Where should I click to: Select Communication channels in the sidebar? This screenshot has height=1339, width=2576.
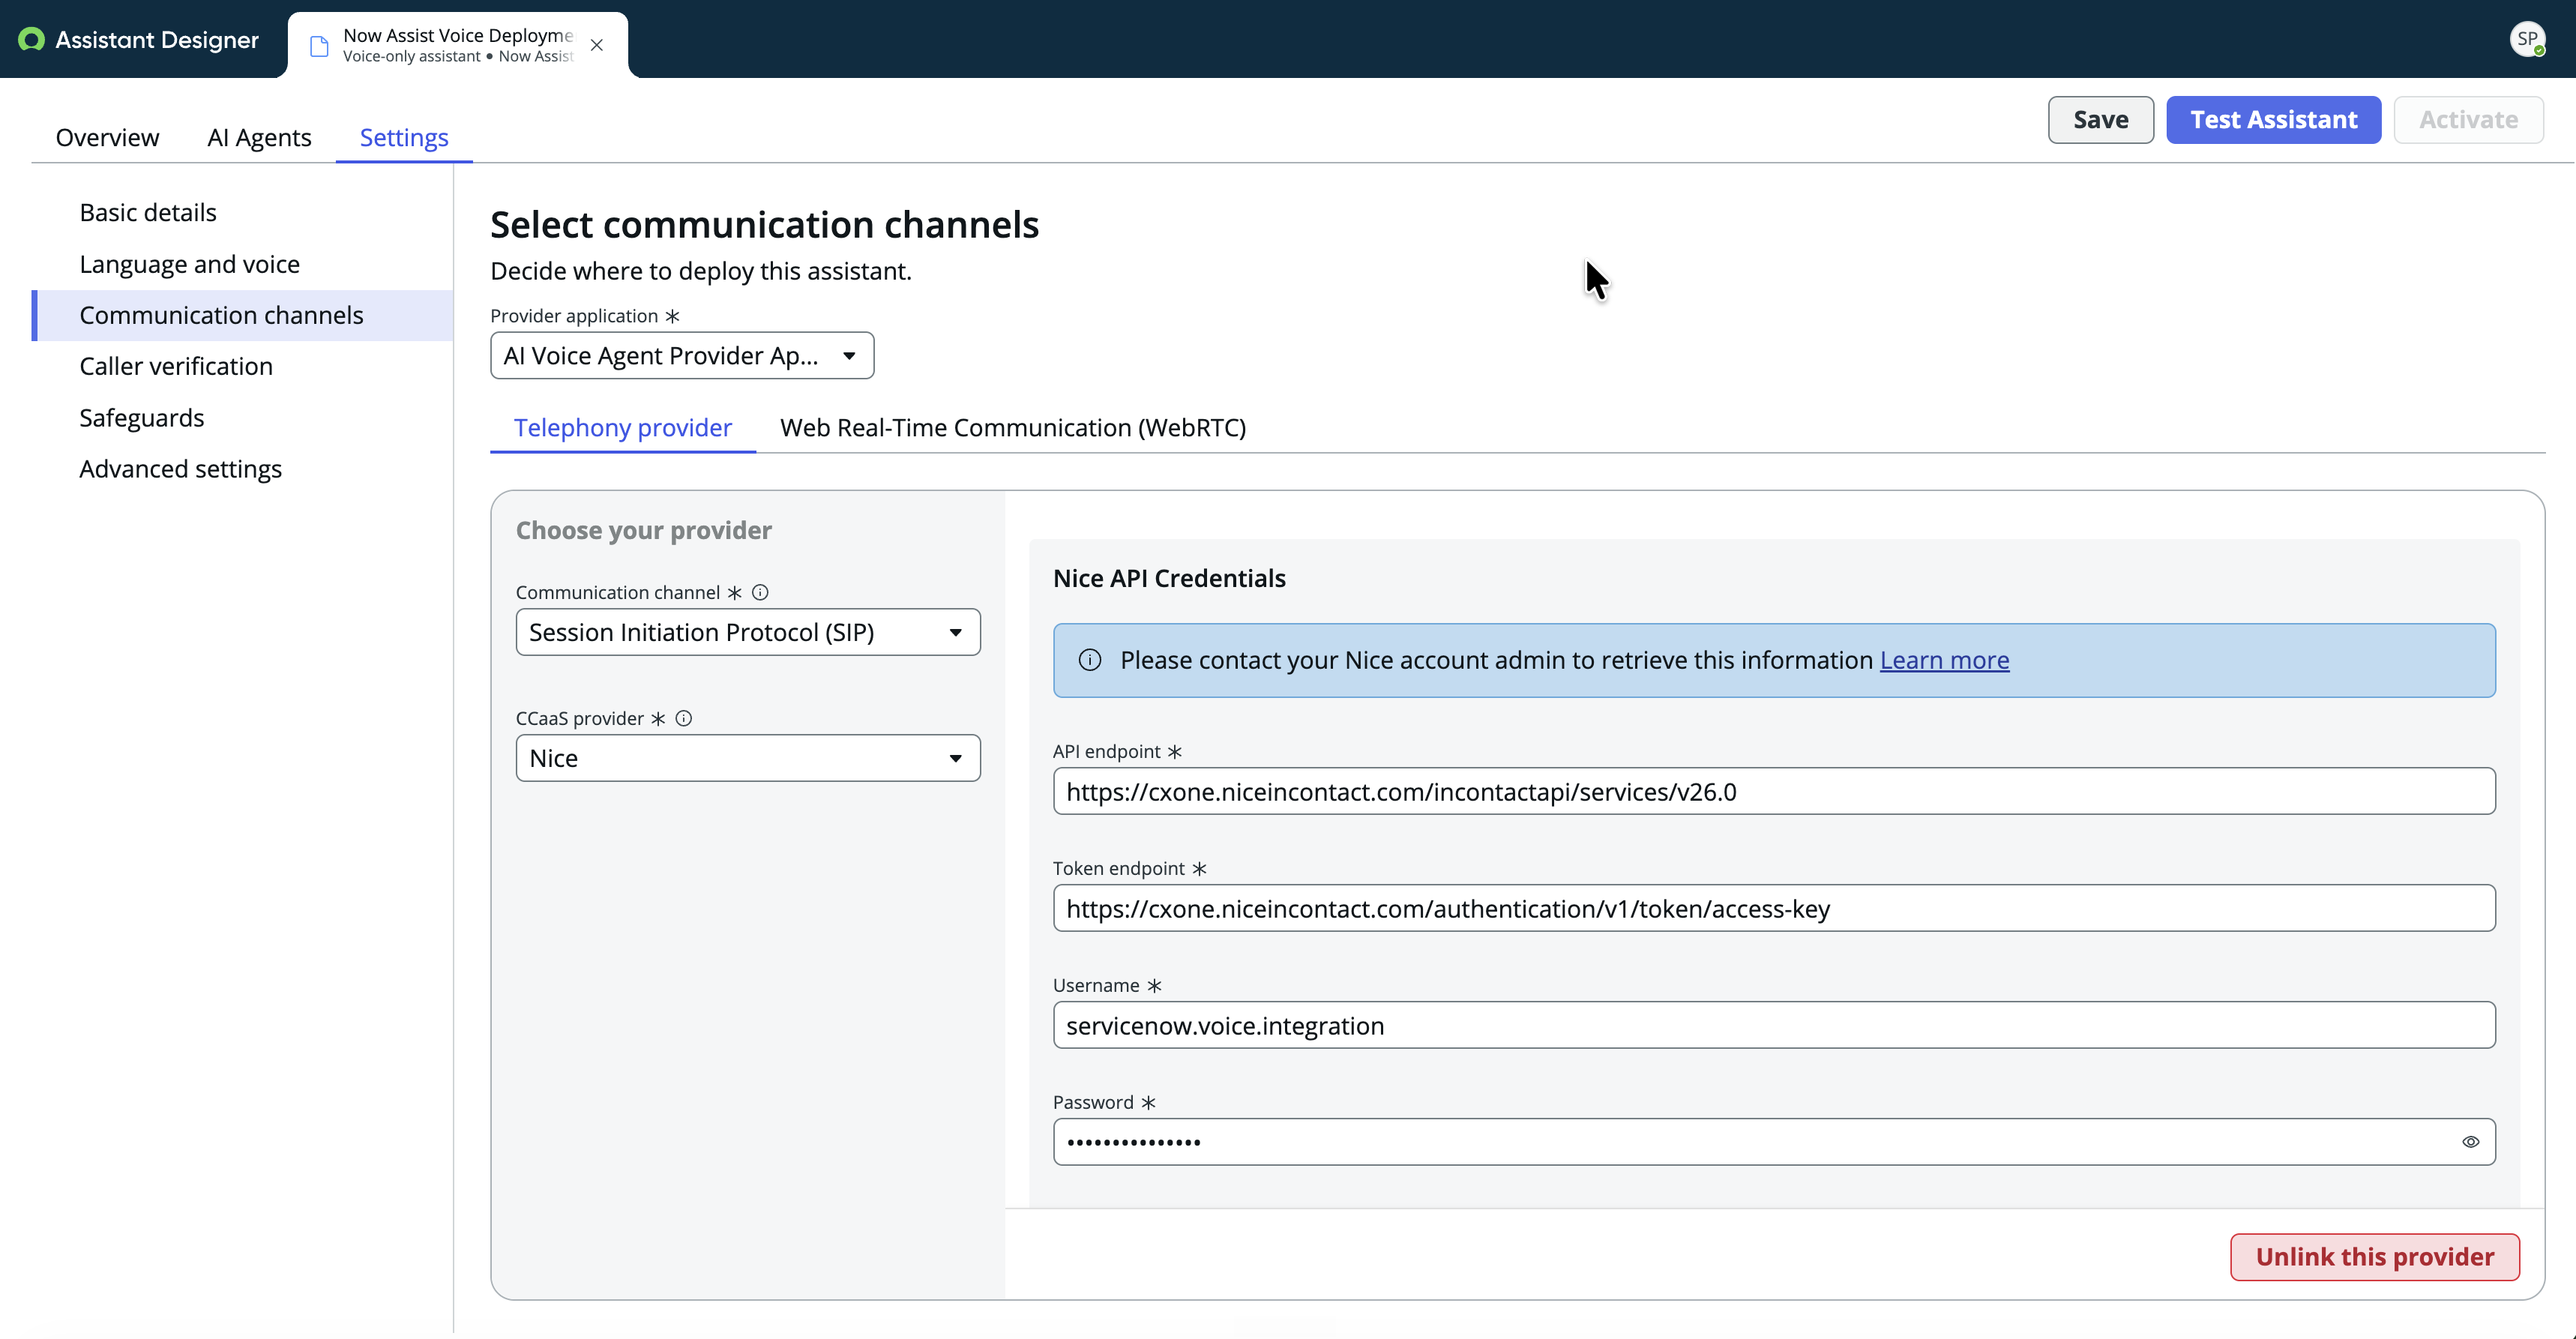click(x=242, y=315)
